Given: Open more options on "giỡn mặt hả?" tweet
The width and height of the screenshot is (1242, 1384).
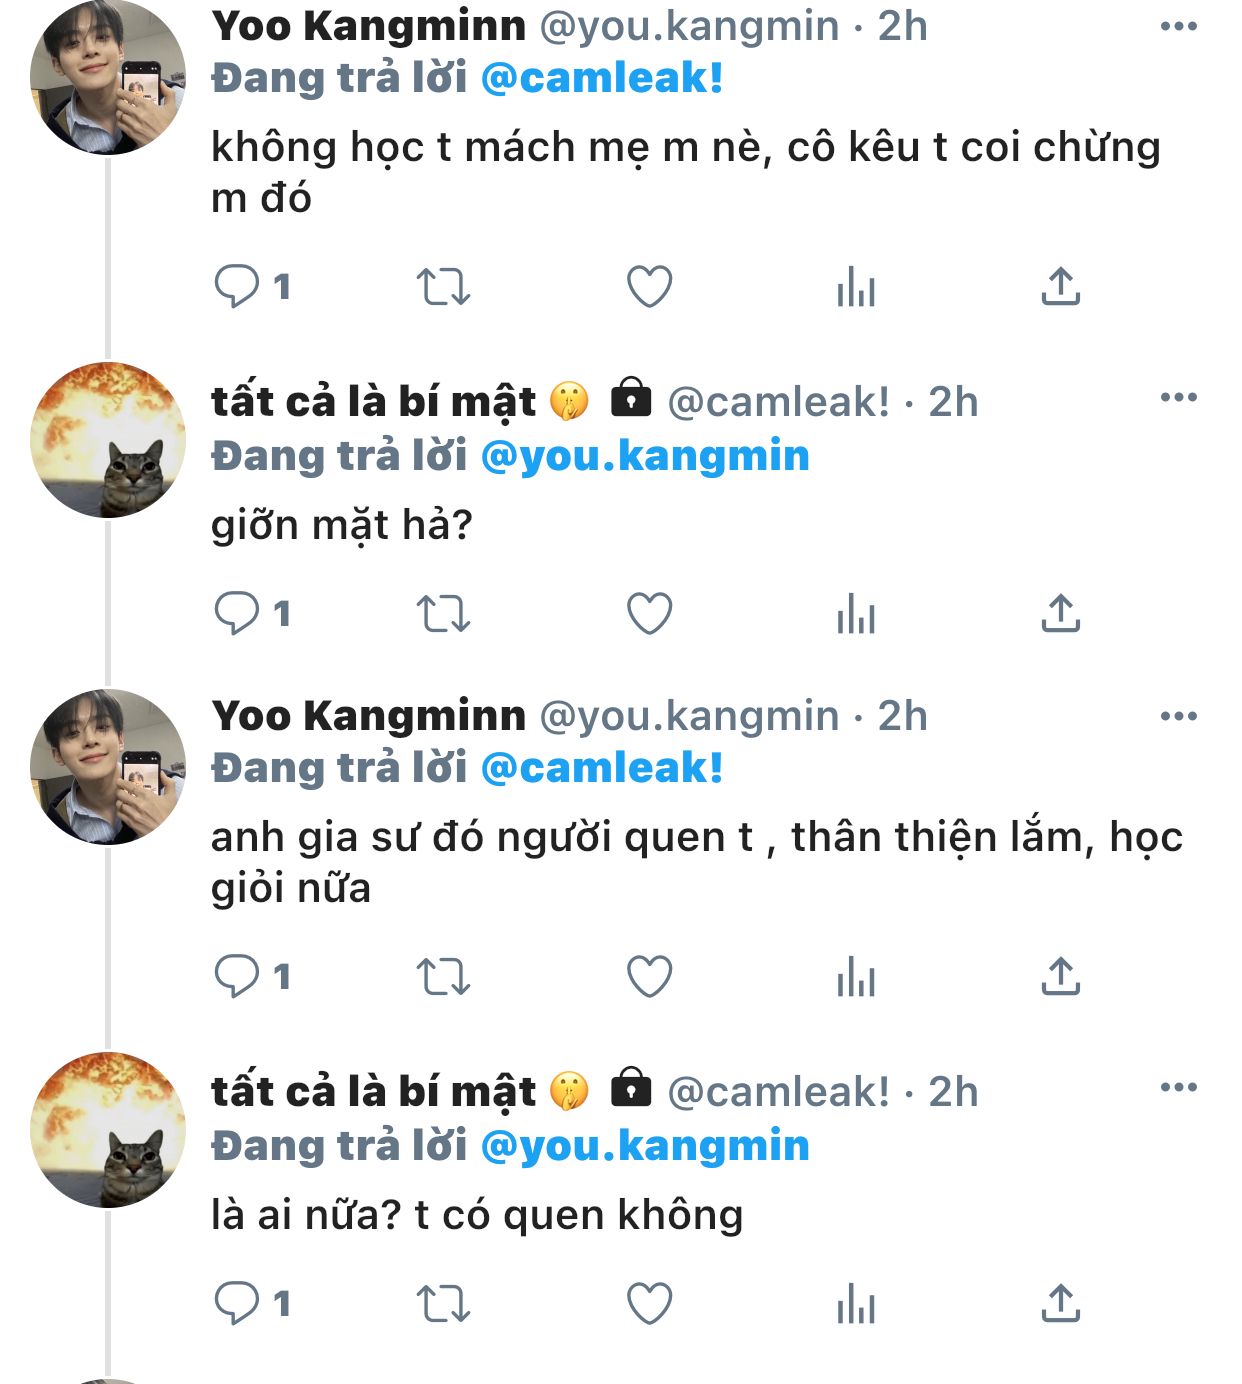Looking at the screenshot, I should (1178, 398).
